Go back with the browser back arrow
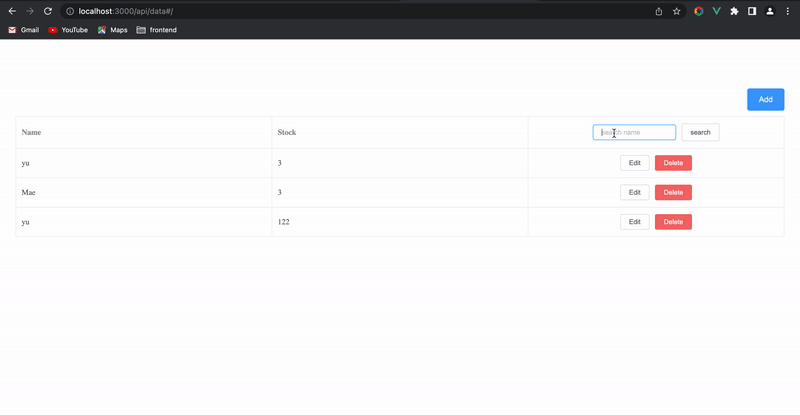The image size is (800, 416). pos(12,11)
